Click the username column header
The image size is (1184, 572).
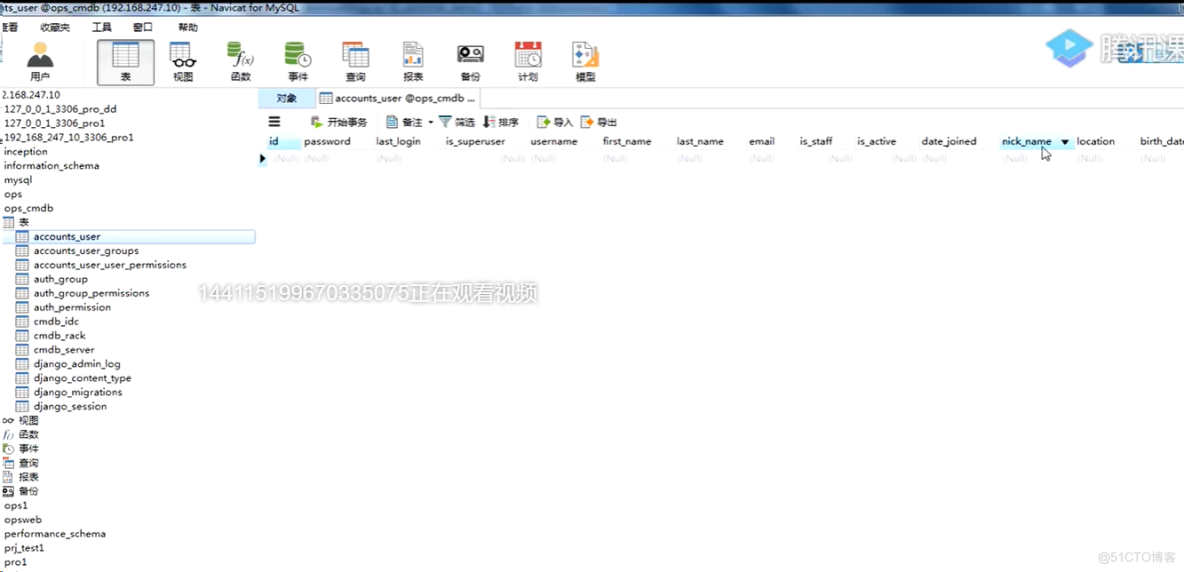click(554, 142)
